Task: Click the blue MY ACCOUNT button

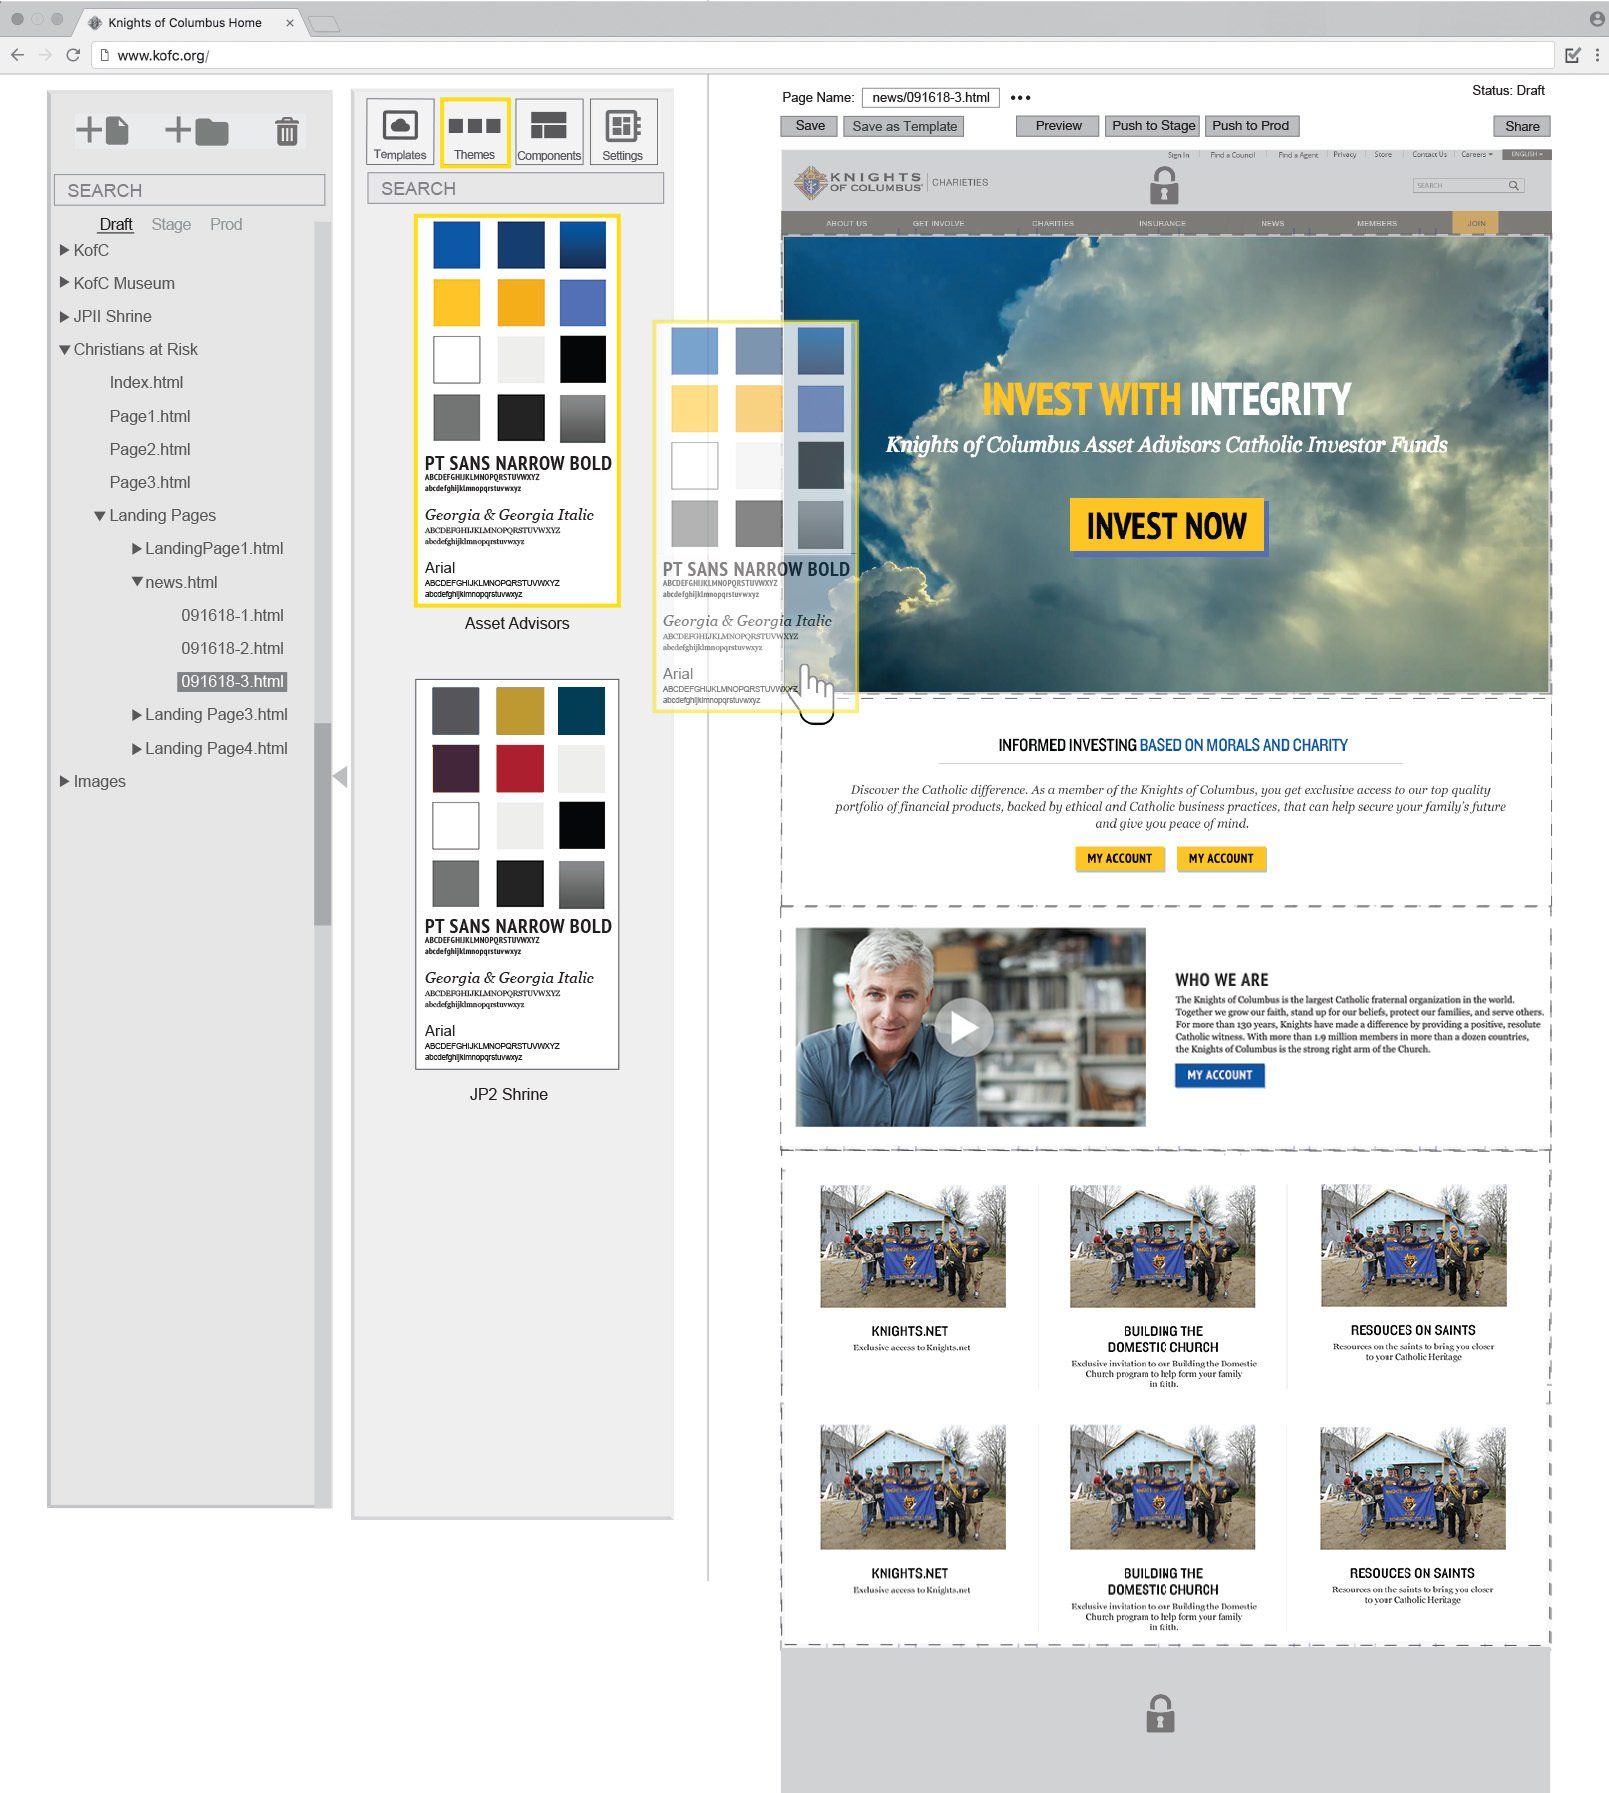Action: (x=1219, y=1075)
